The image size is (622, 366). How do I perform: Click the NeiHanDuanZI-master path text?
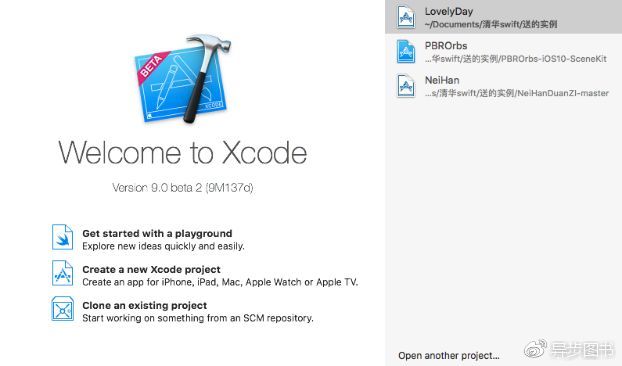point(516,93)
